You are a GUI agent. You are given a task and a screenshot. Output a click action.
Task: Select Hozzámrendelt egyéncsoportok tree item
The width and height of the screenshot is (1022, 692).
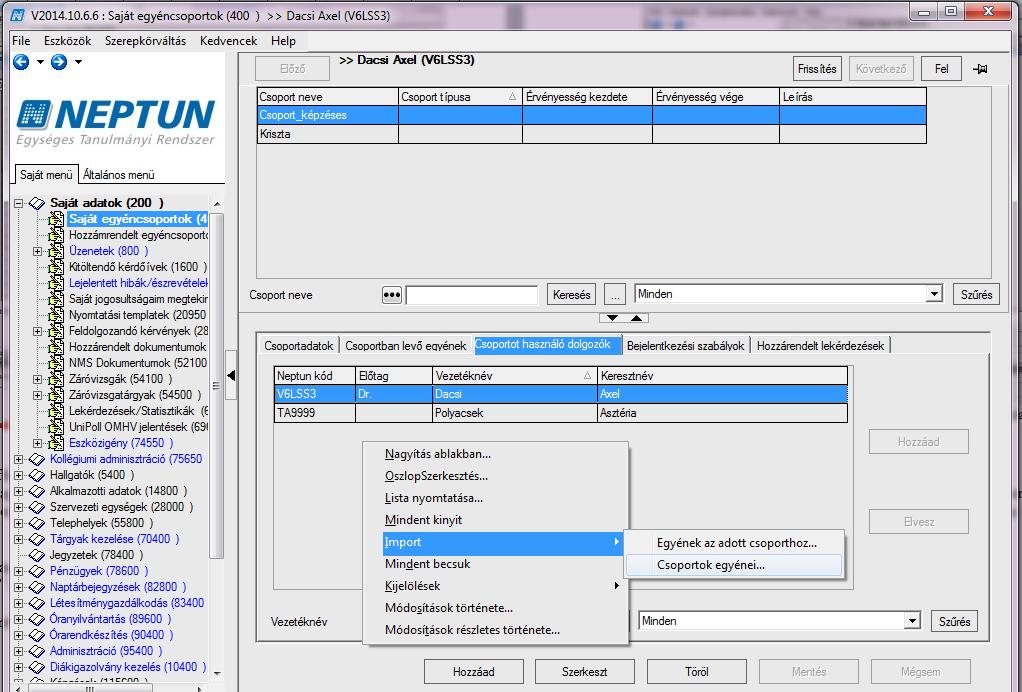138,235
